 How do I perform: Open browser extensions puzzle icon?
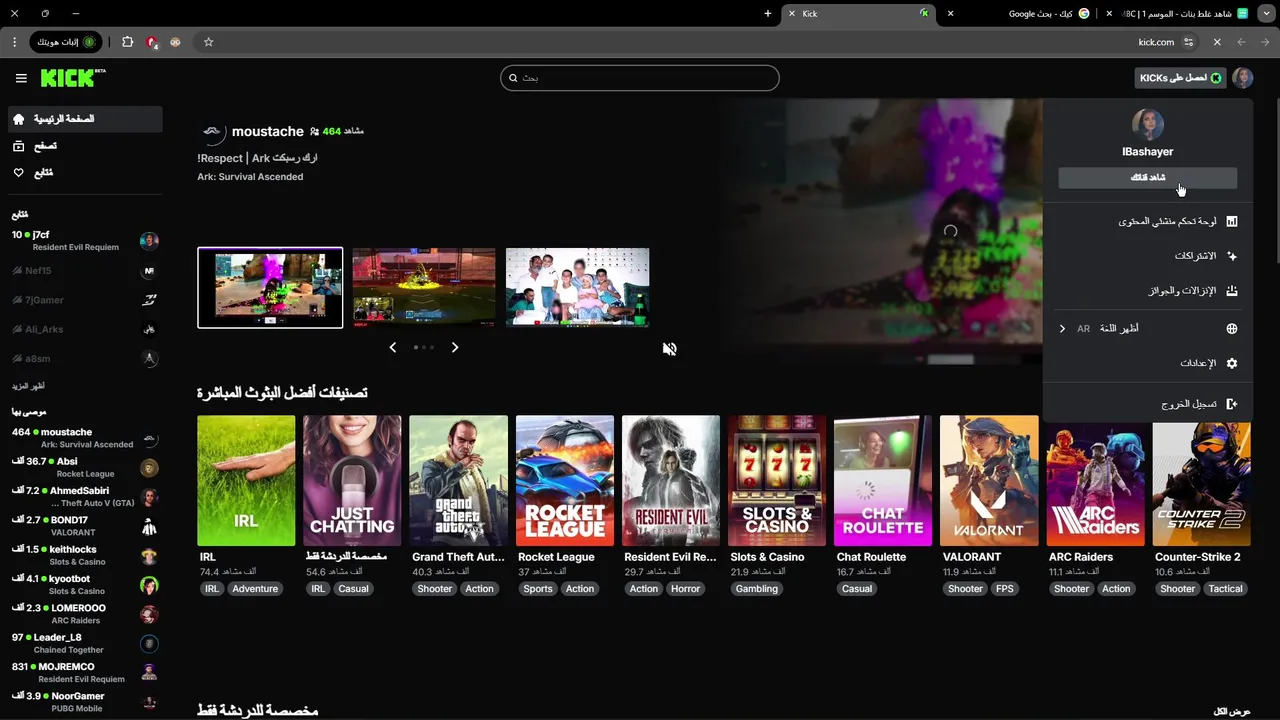click(x=127, y=42)
